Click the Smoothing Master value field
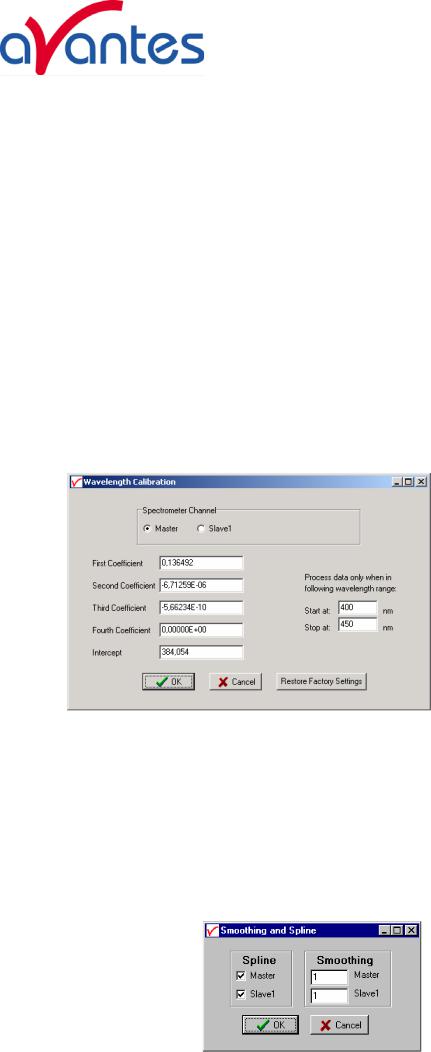The width and height of the screenshot is (431, 1052). pos(329,978)
